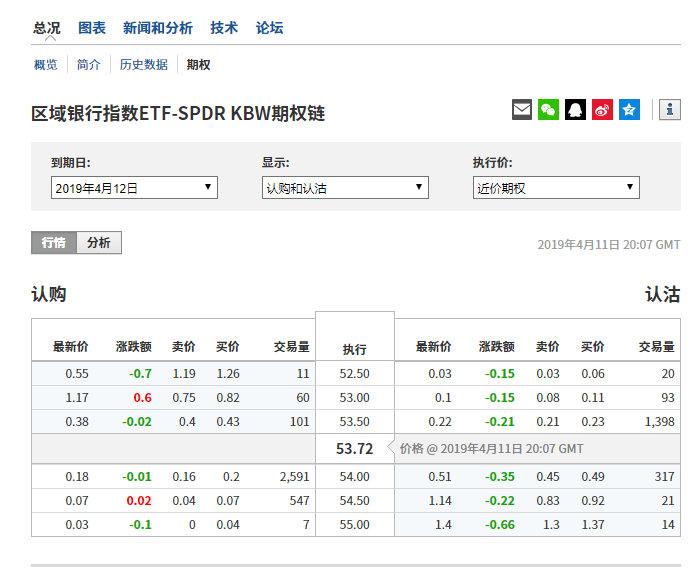Viewport: 695px width, 574px height.
Task: Click the put last price 1.14
Action: (x=440, y=500)
